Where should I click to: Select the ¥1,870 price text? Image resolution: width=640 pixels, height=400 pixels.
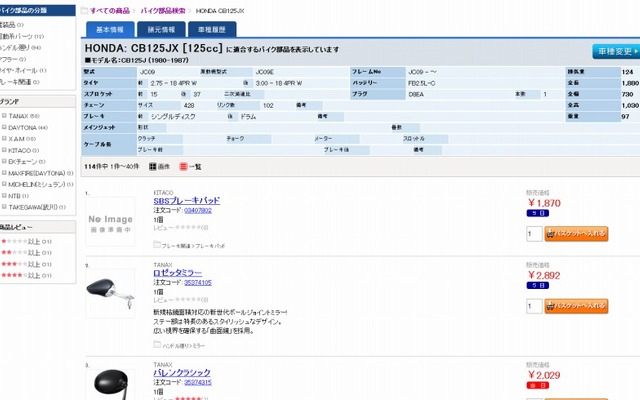pos(544,203)
